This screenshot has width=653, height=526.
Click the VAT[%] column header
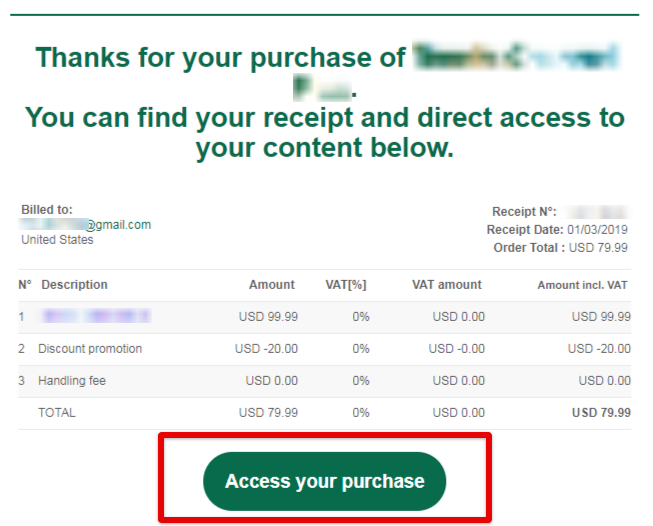(x=346, y=285)
